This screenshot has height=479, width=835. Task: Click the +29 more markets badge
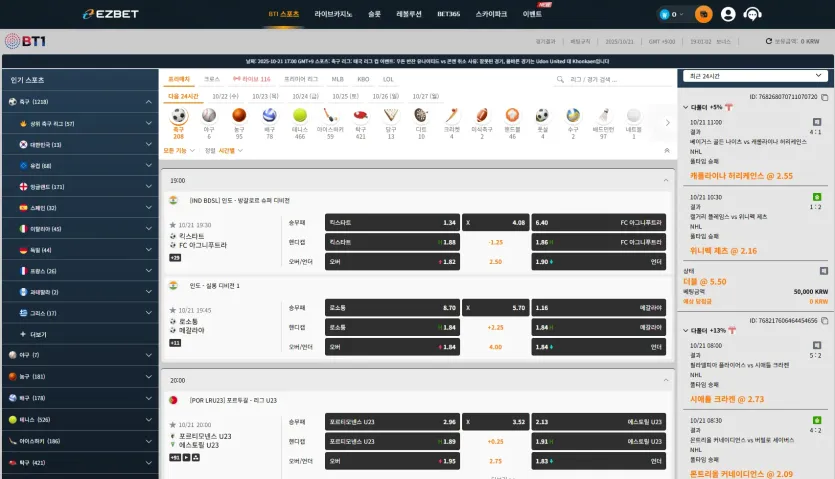175,258
